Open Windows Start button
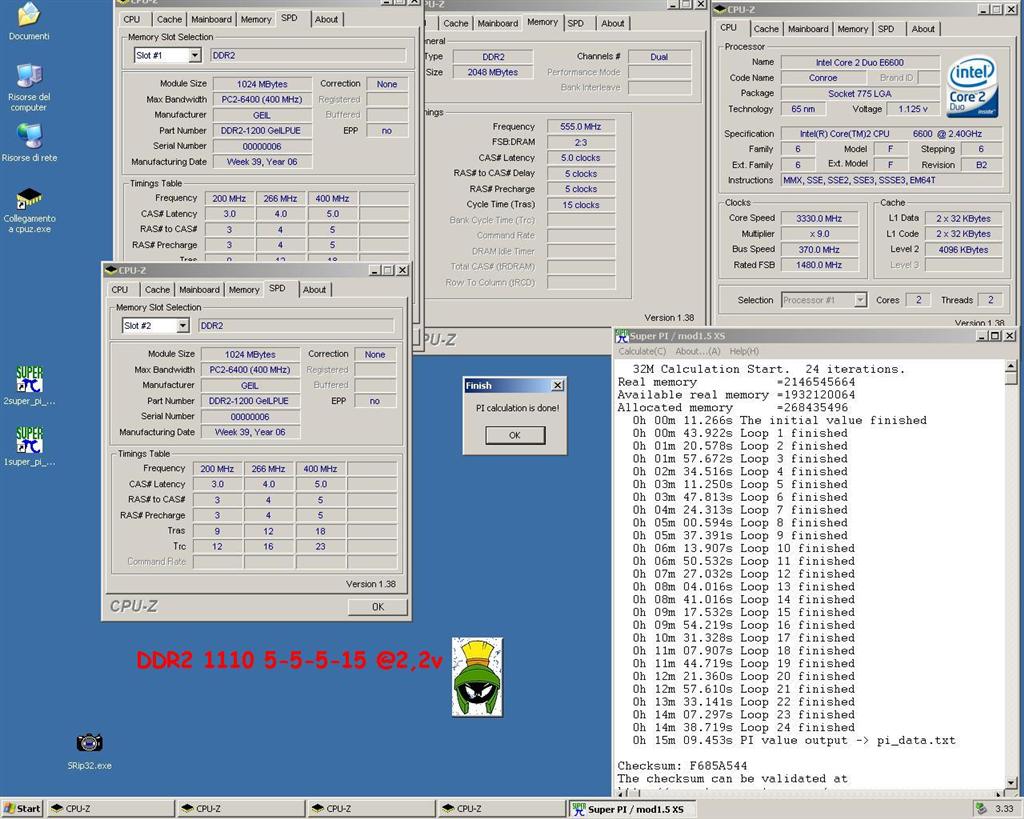Screen dimensions: 1024x819 [22, 809]
